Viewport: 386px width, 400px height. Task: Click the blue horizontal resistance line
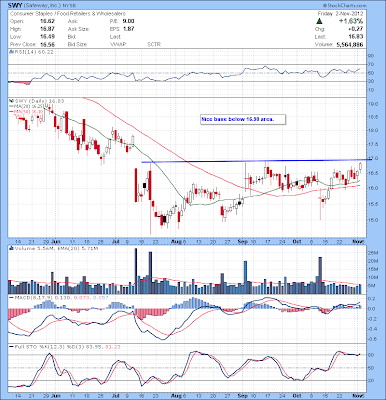[257, 161]
